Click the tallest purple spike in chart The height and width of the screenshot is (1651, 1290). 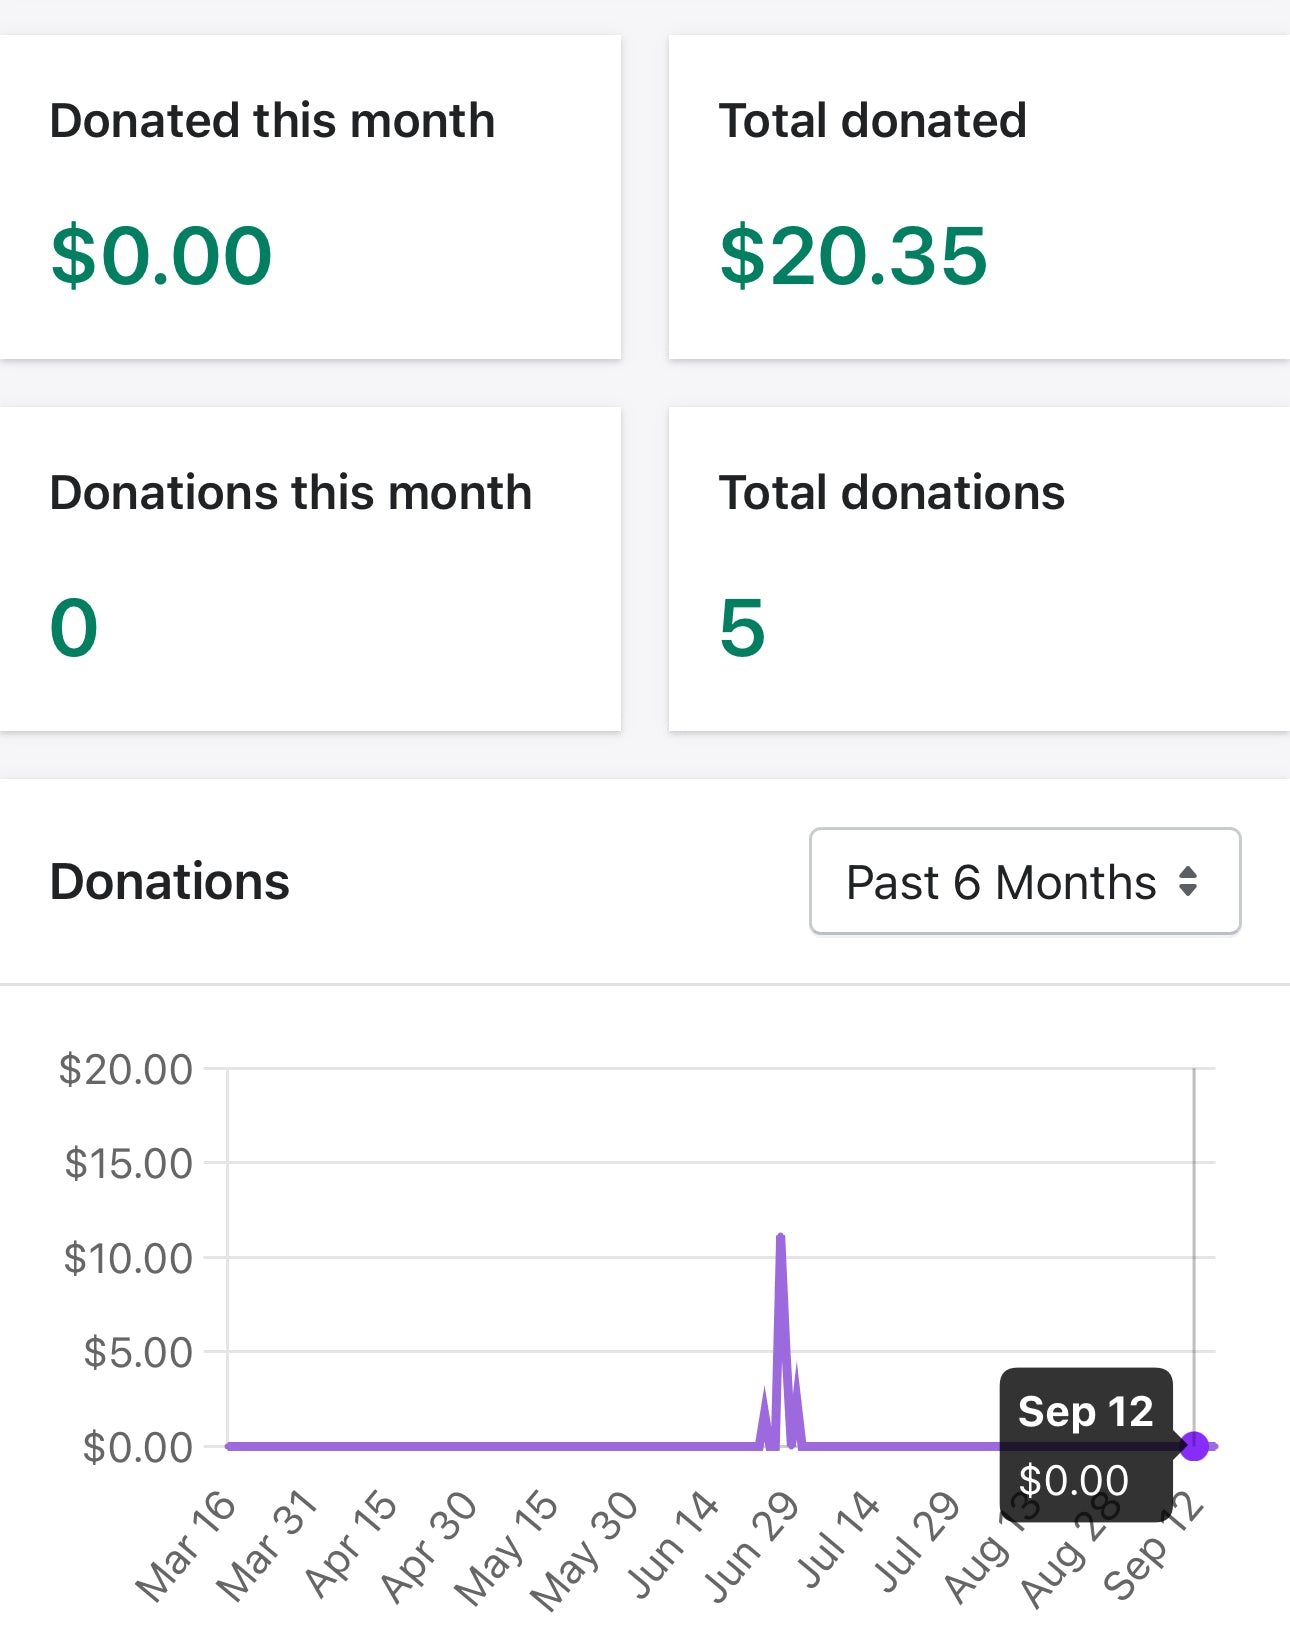coord(780,1240)
